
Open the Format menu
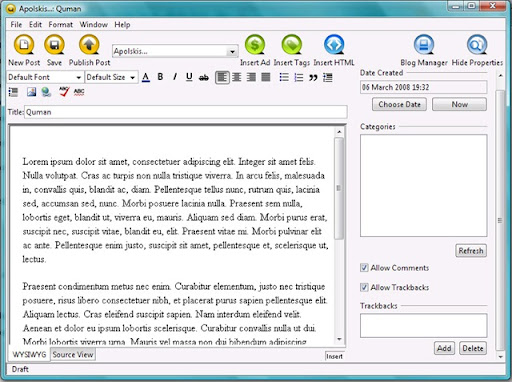(x=60, y=25)
